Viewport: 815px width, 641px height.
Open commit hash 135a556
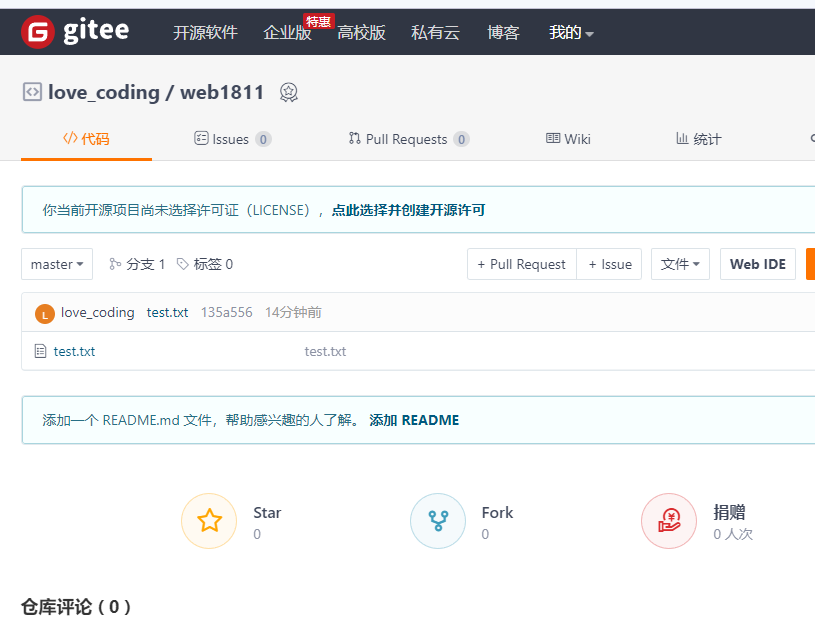click(x=227, y=312)
